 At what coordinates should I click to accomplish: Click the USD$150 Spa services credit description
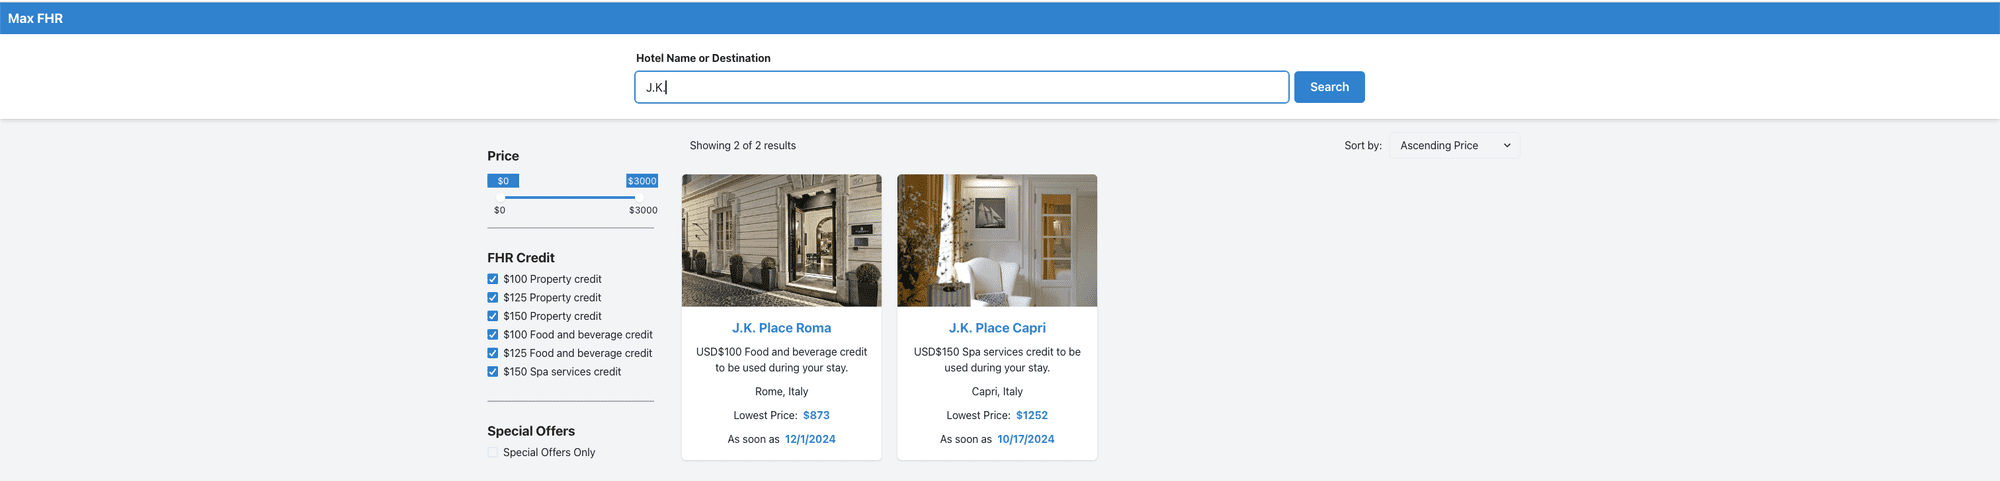(997, 360)
